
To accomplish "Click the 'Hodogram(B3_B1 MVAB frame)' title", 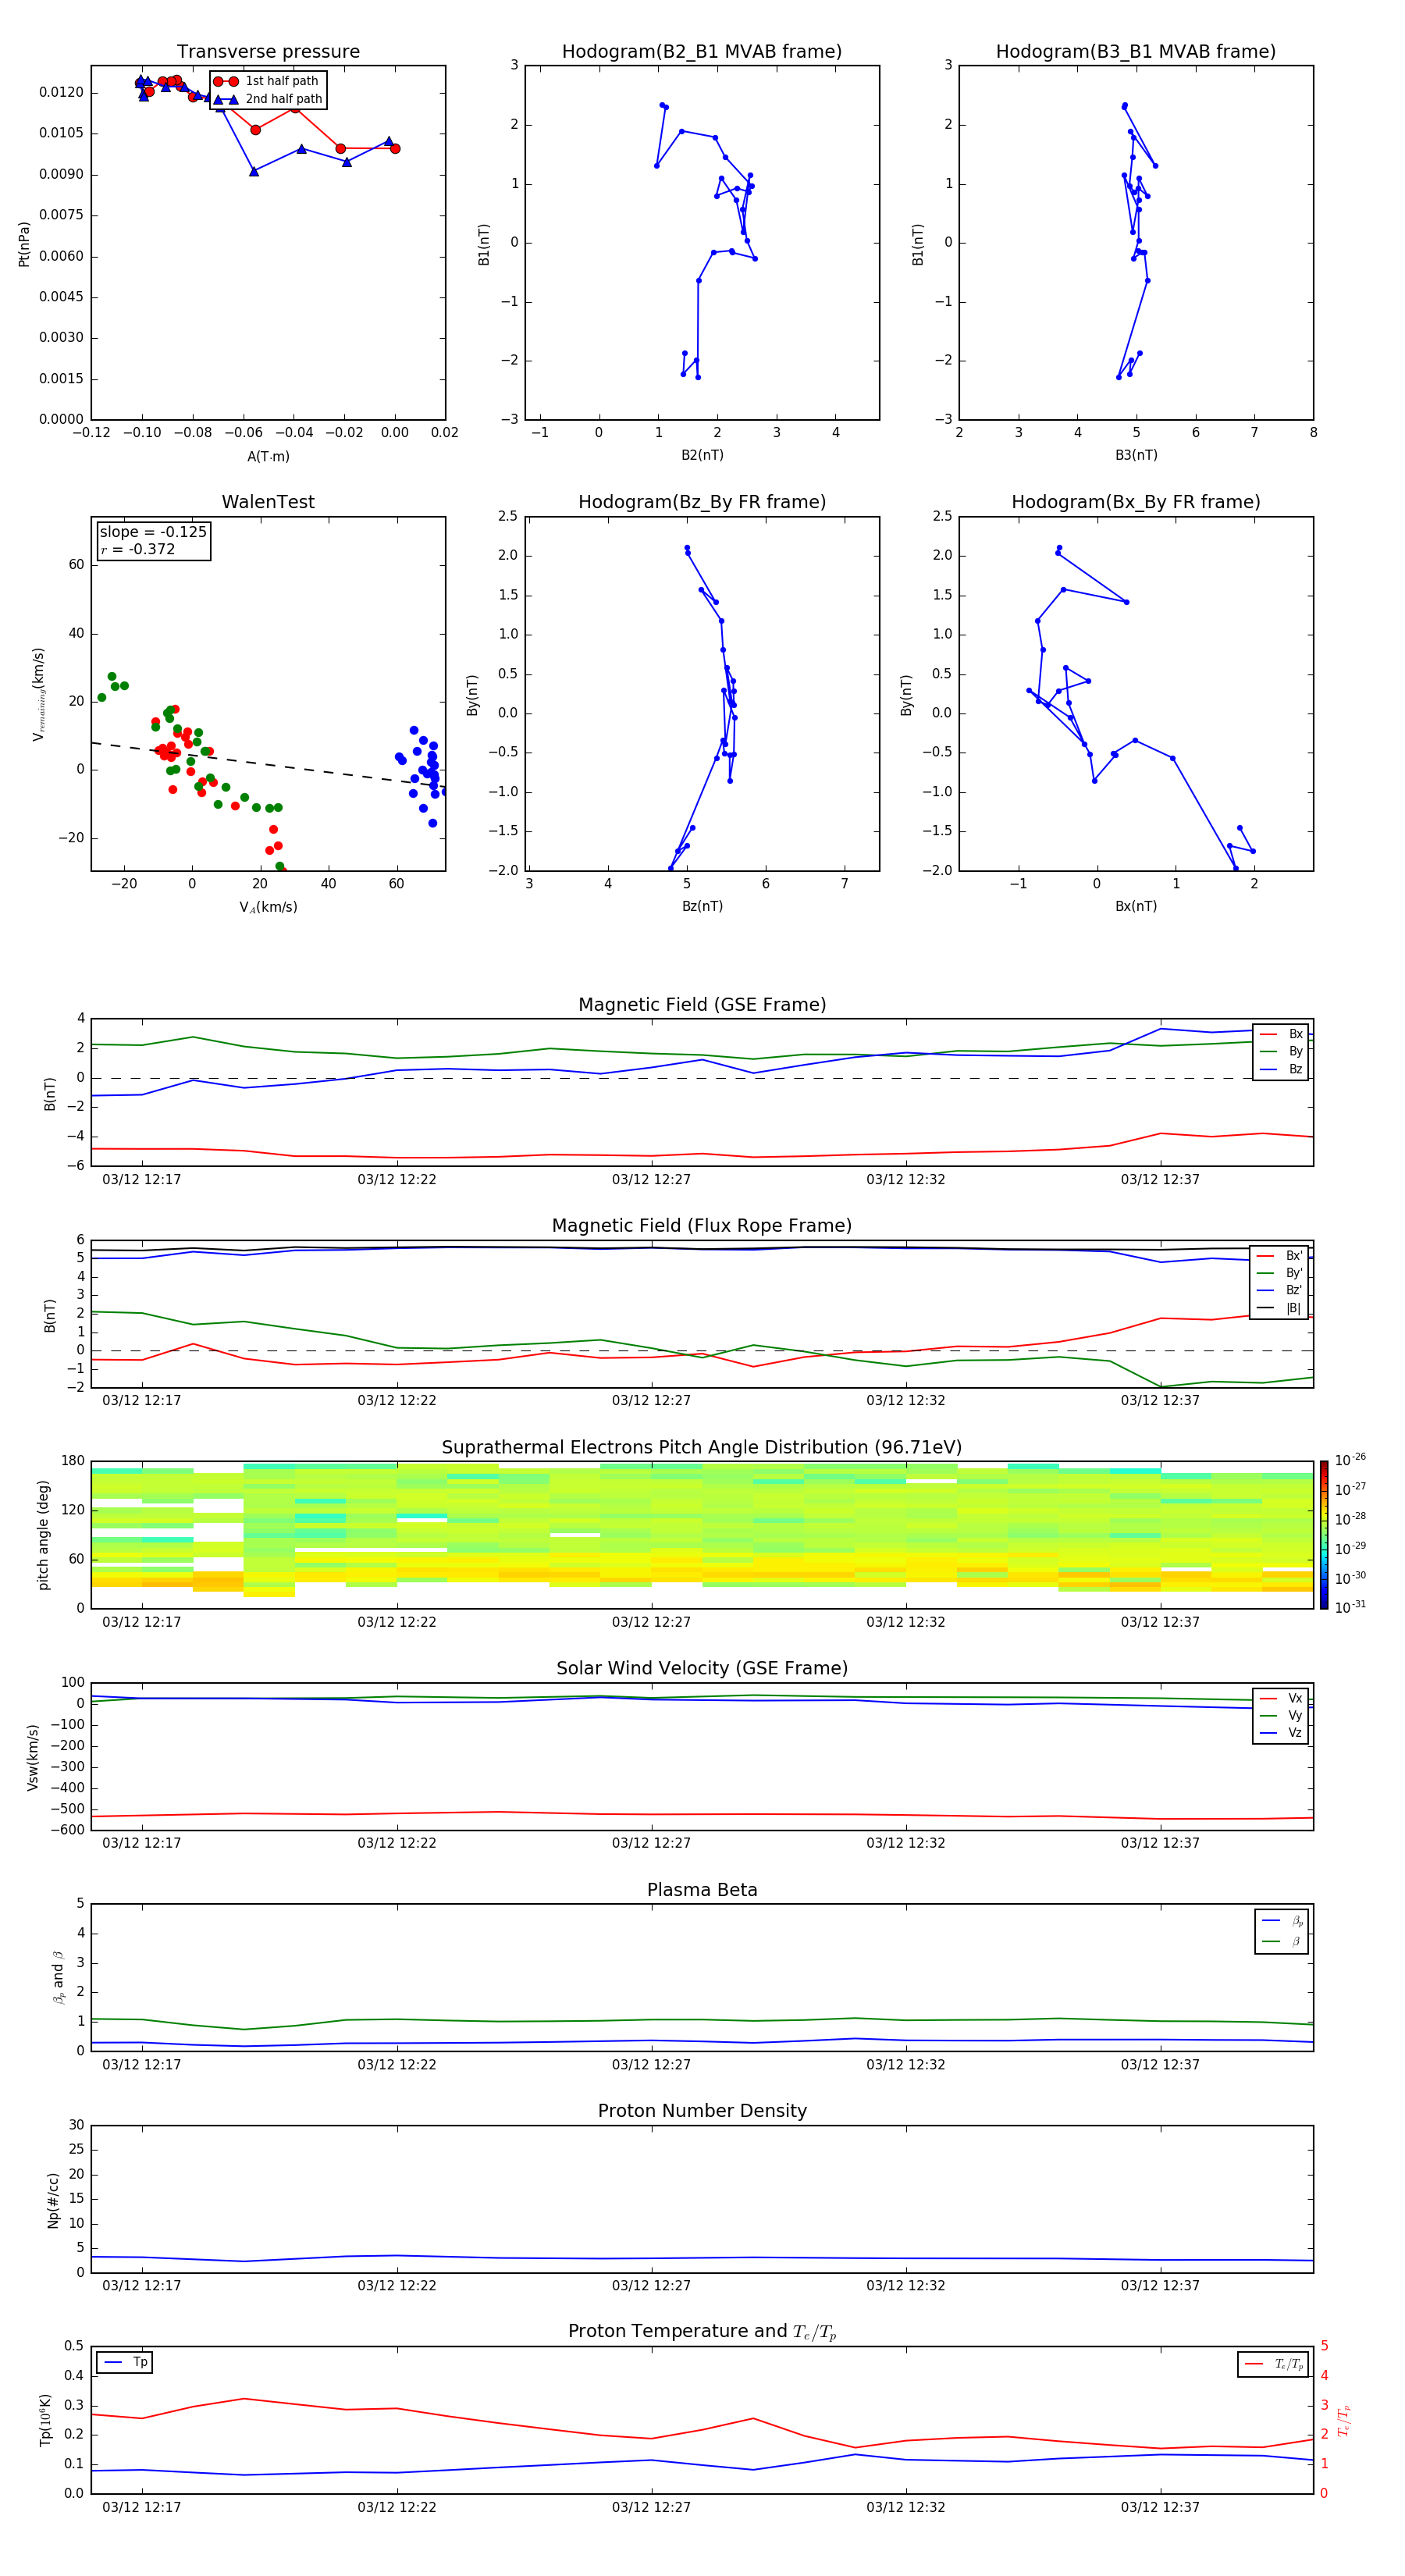I will tap(1136, 52).
